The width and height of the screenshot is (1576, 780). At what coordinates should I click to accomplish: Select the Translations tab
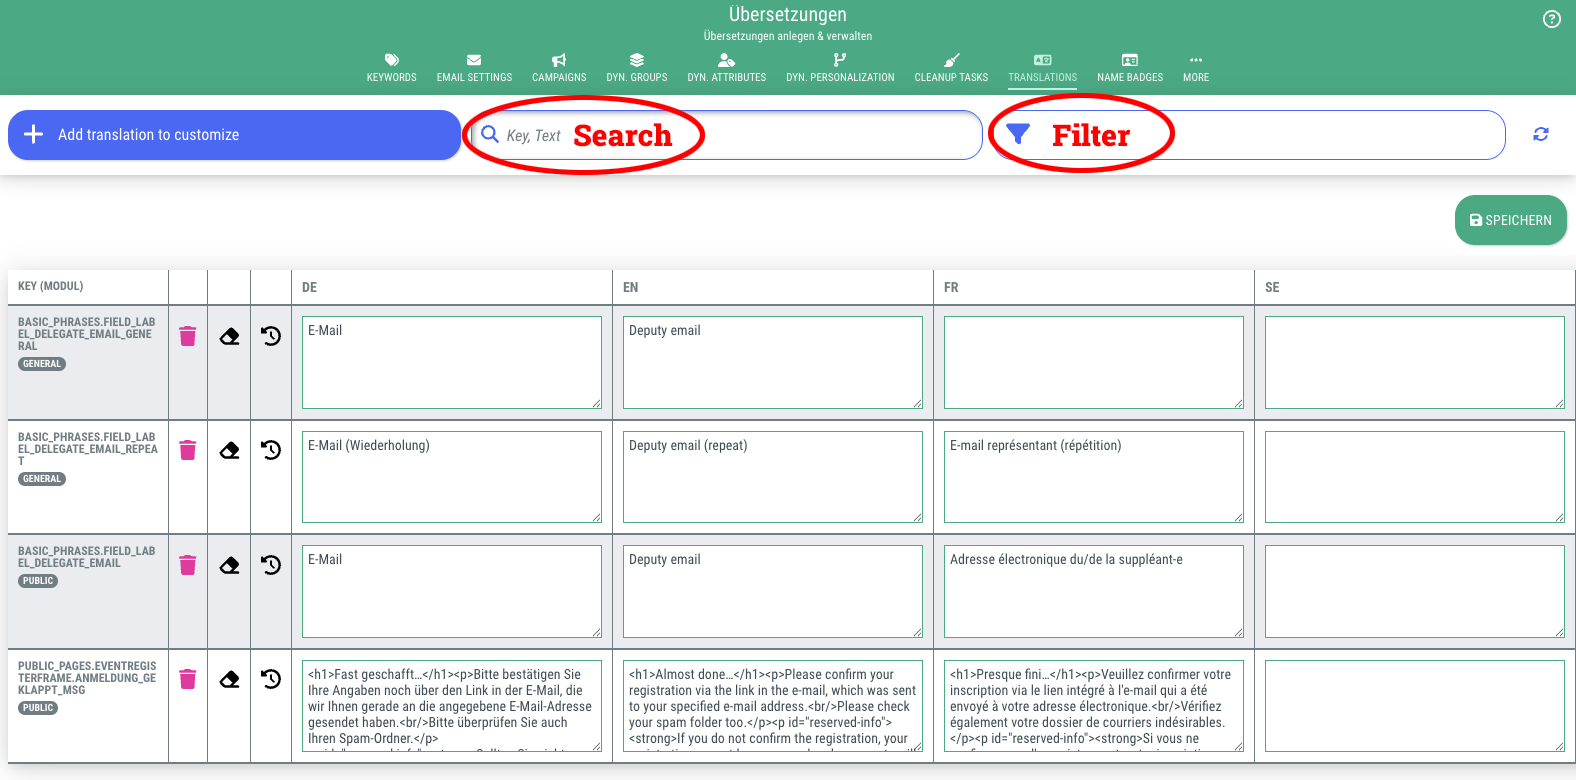[1043, 68]
